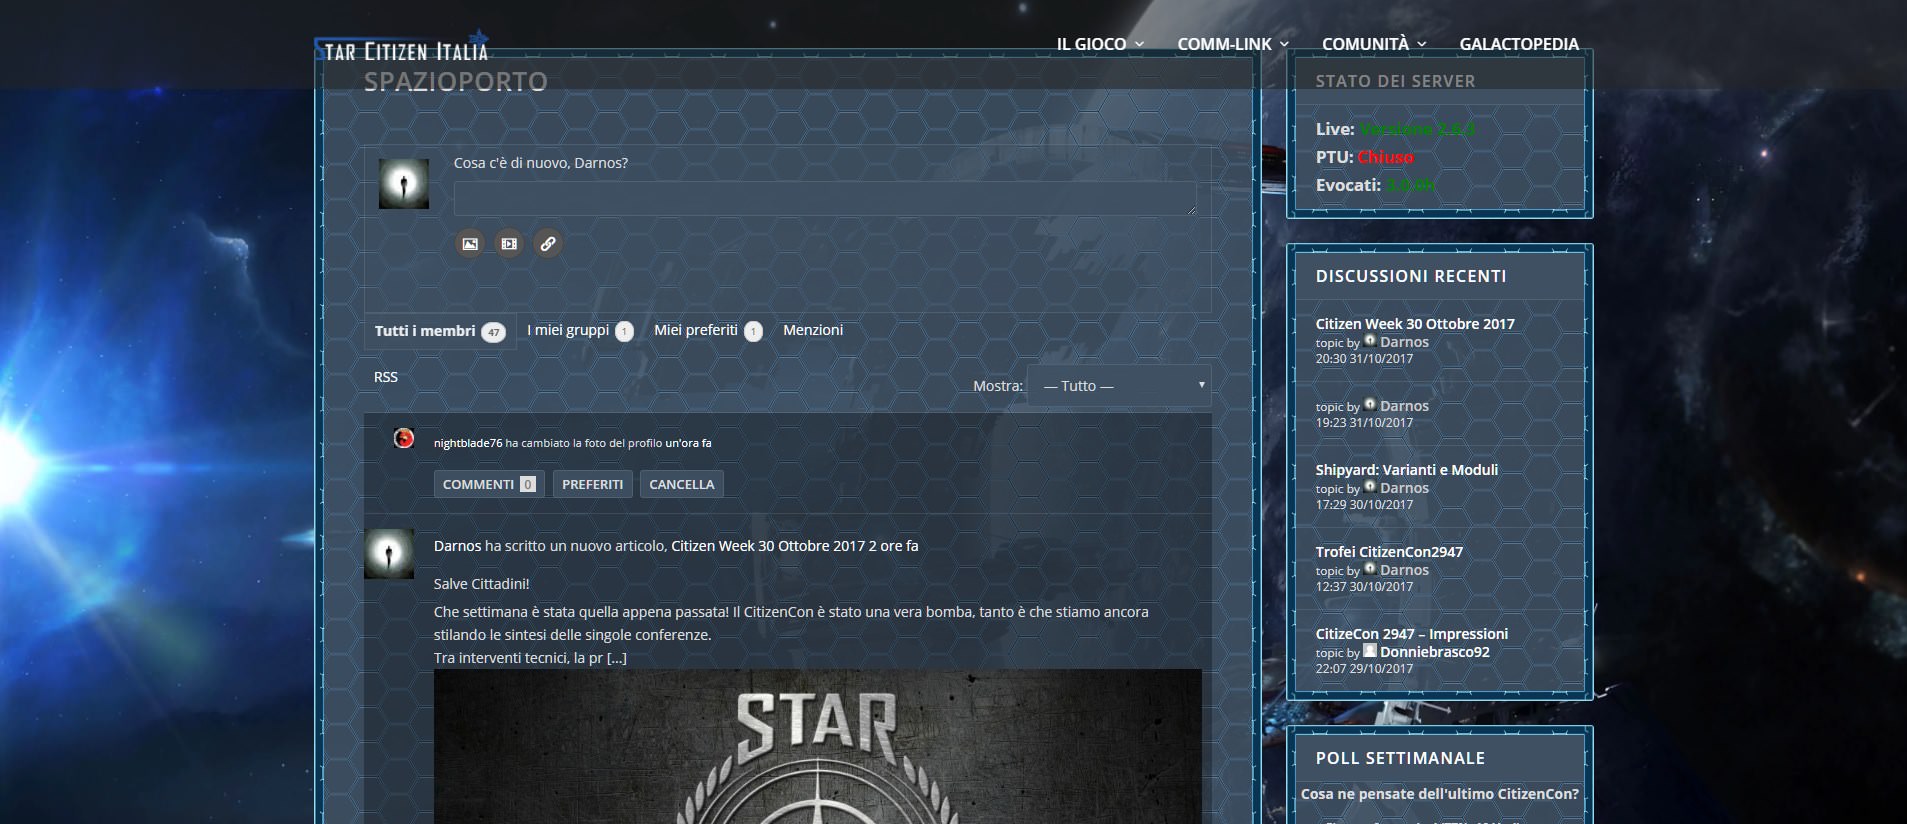Screen dimensions: 1907x824
Task: Click Donniebrasco92's avatar in recent discussions
Action: pos(1370,651)
